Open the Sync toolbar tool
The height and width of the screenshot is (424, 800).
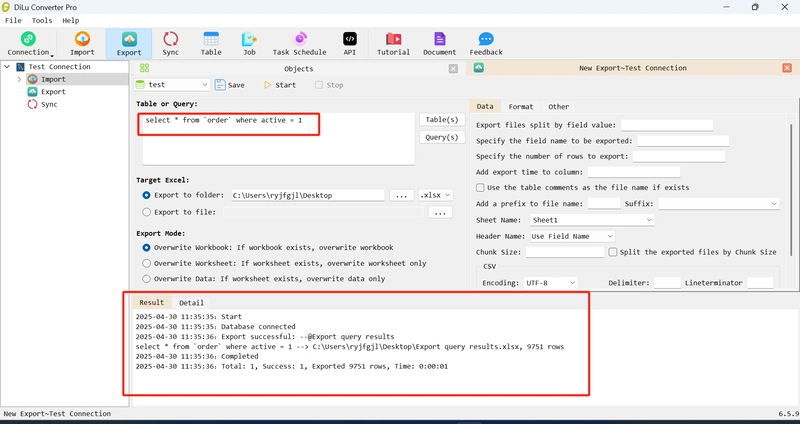170,43
